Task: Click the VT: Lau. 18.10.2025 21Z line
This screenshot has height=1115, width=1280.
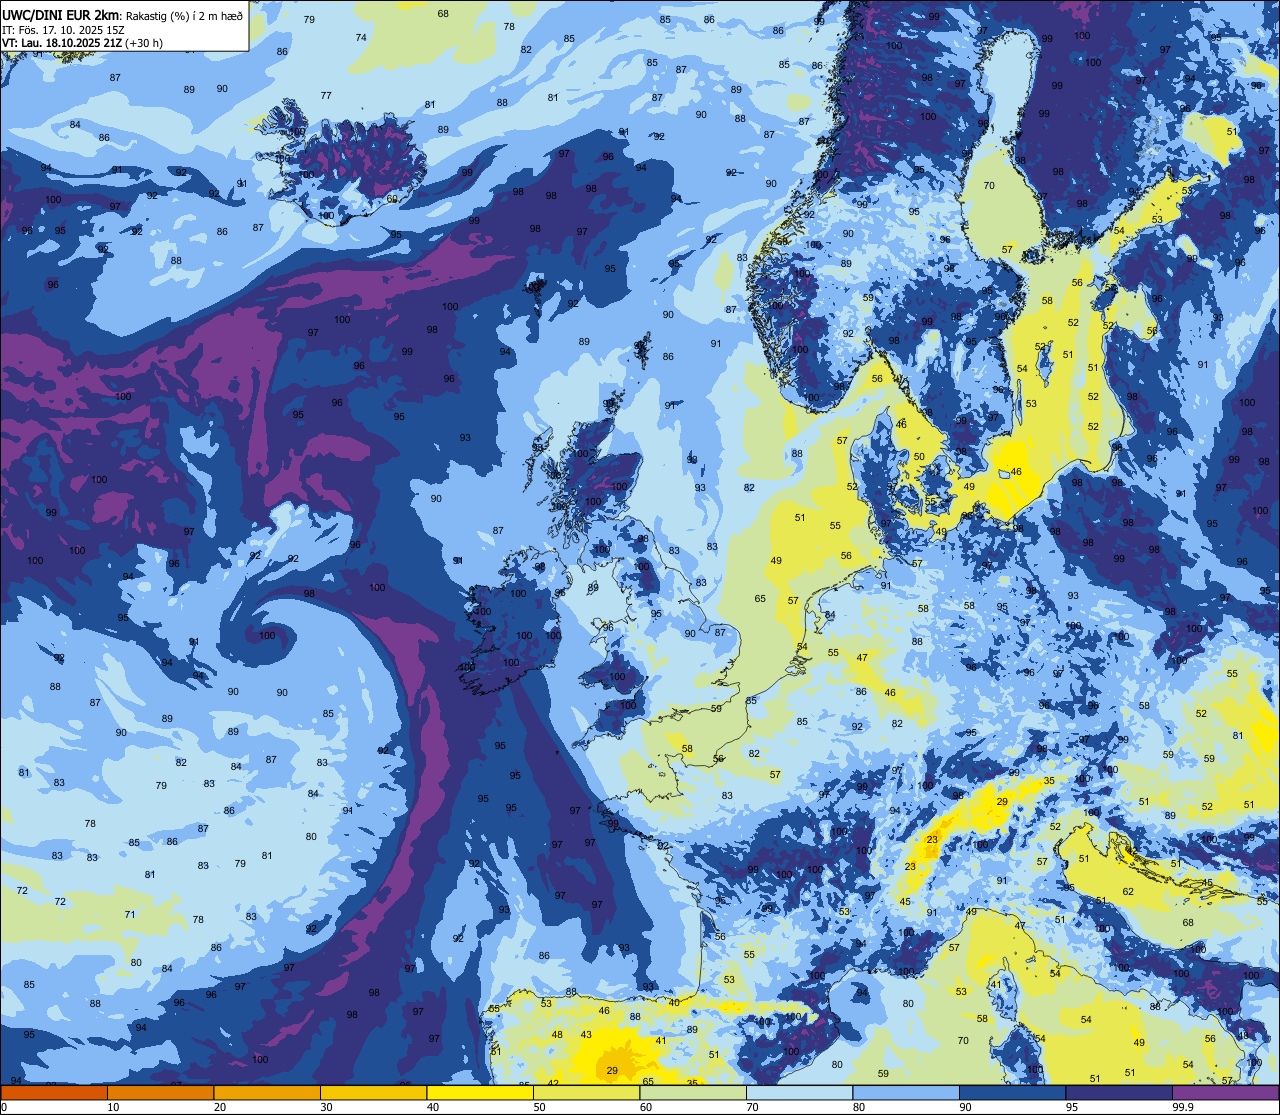Action: tap(83, 43)
